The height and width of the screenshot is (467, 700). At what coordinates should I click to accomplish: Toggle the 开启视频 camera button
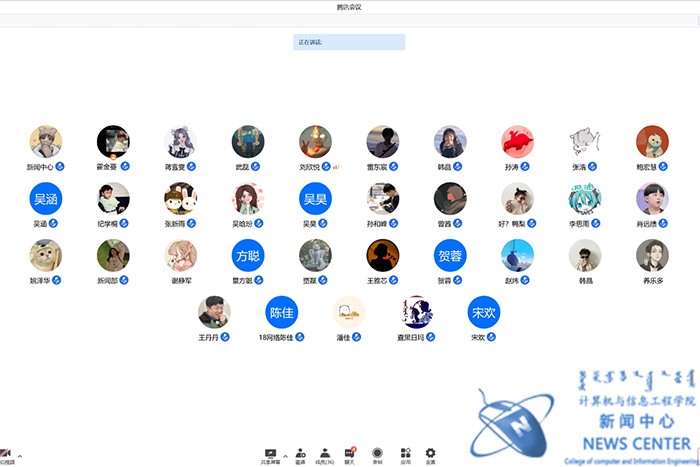[6, 456]
